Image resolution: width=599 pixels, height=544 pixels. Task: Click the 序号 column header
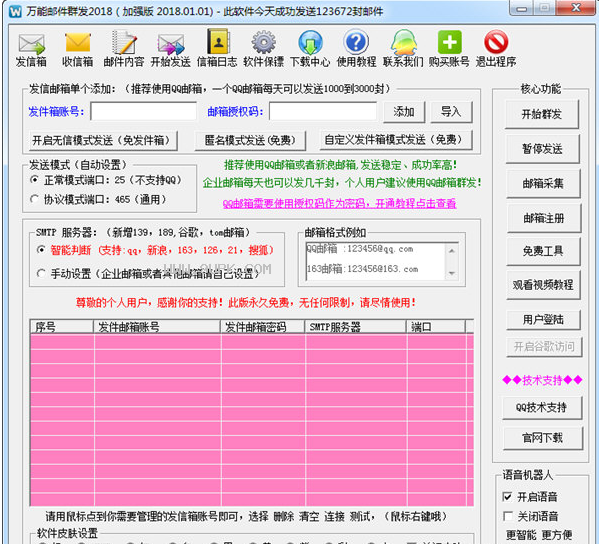[62, 327]
